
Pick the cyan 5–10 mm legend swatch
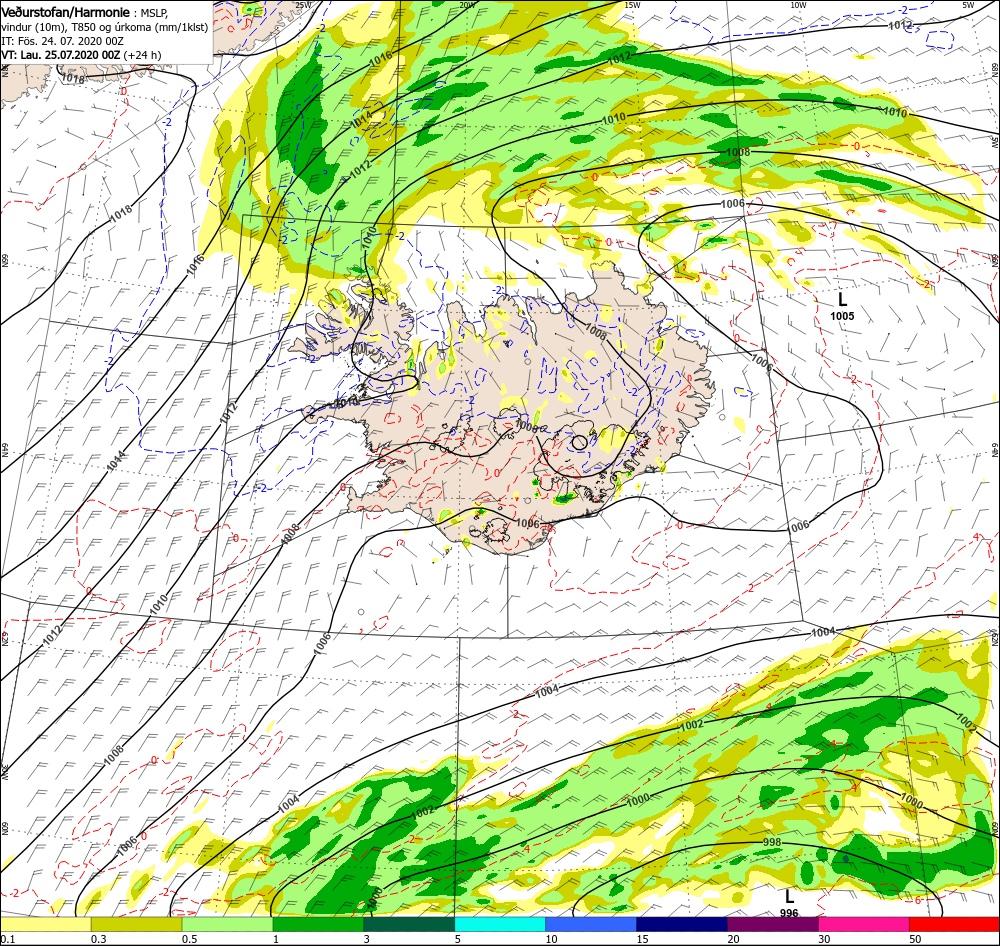[x=500, y=924]
